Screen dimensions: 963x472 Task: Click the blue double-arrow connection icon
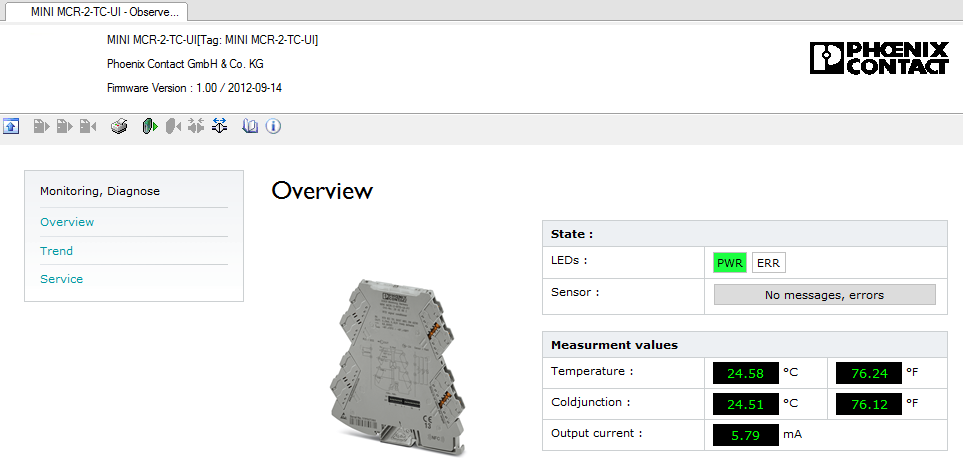220,126
